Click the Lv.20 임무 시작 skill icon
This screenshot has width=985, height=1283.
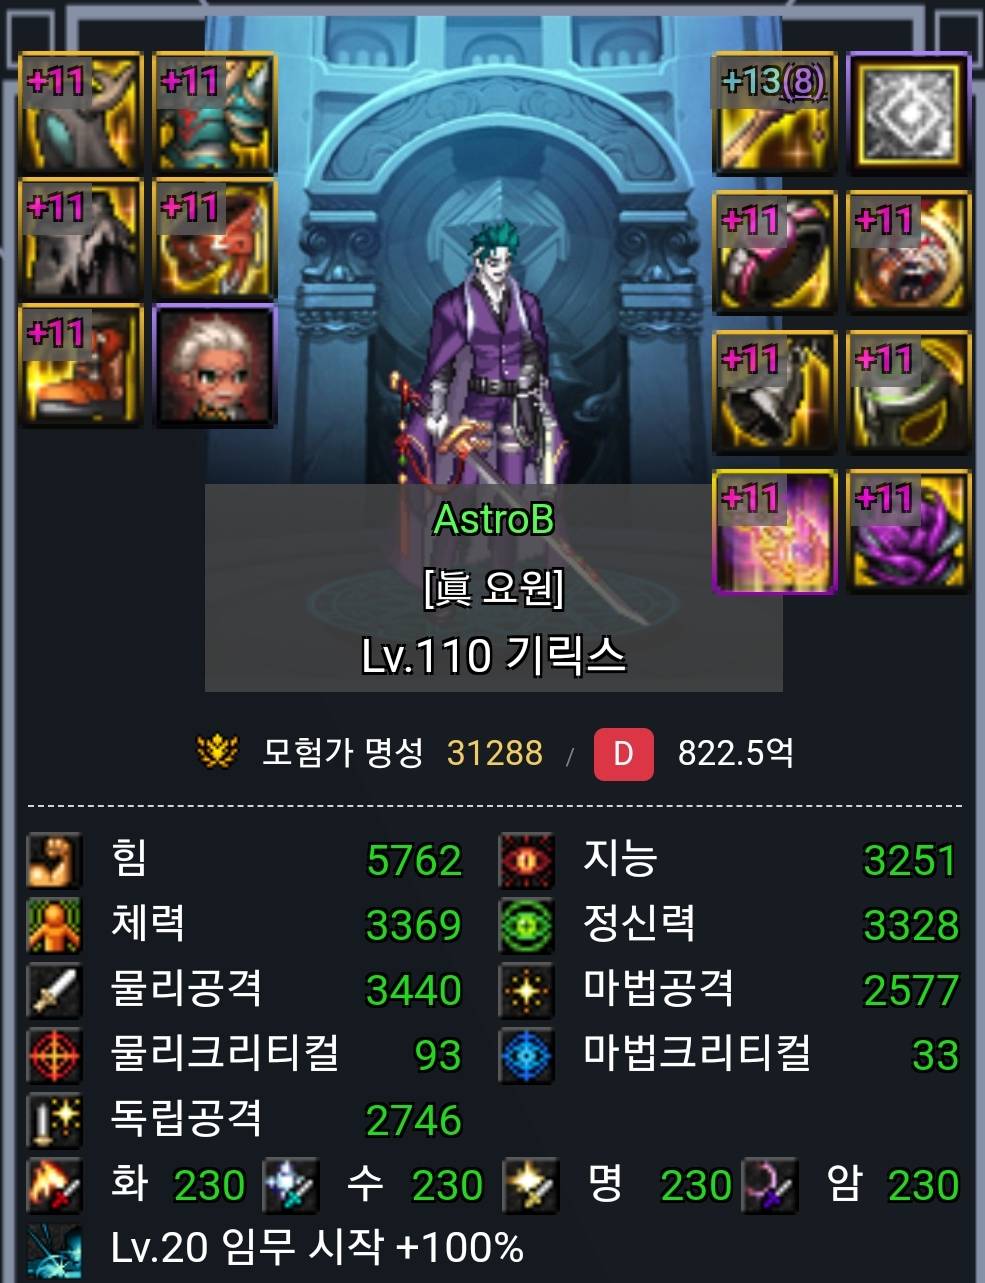click(x=54, y=1250)
